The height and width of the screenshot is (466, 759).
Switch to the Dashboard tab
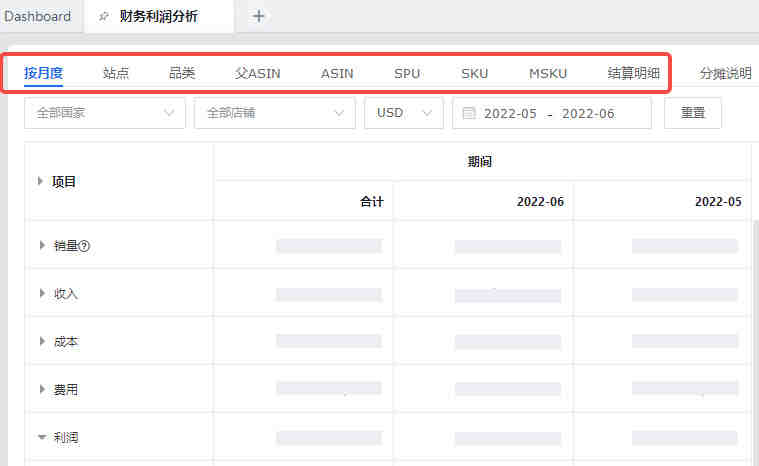37,16
